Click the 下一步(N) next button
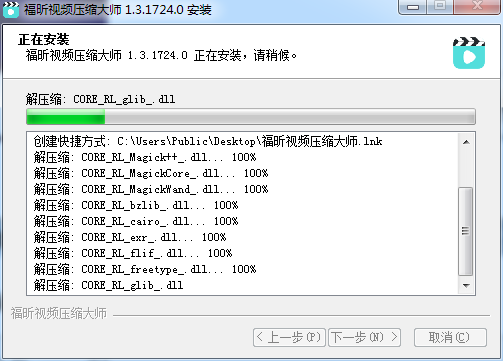 pos(365,337)
